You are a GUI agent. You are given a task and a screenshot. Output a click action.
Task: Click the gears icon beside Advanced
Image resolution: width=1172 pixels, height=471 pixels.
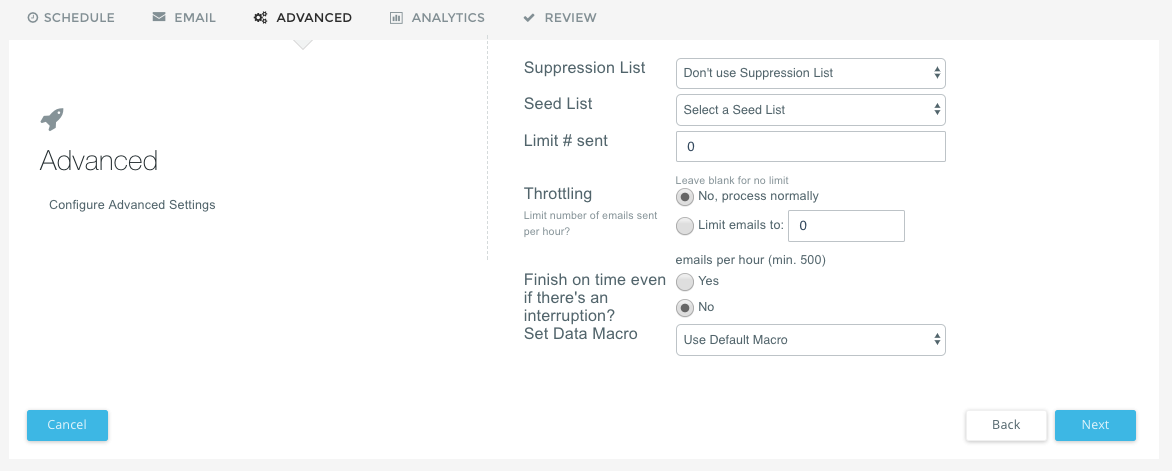pyautogui.click(x=261, y=18)
